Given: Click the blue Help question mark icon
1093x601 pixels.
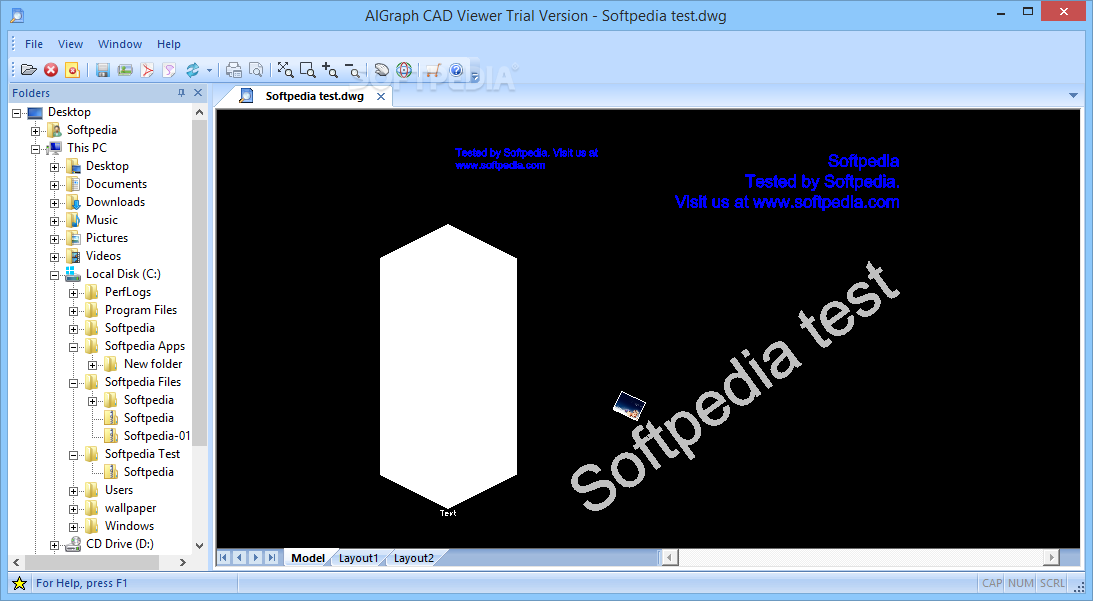Looking at the screenshot, I should click(x=456, y=70).
